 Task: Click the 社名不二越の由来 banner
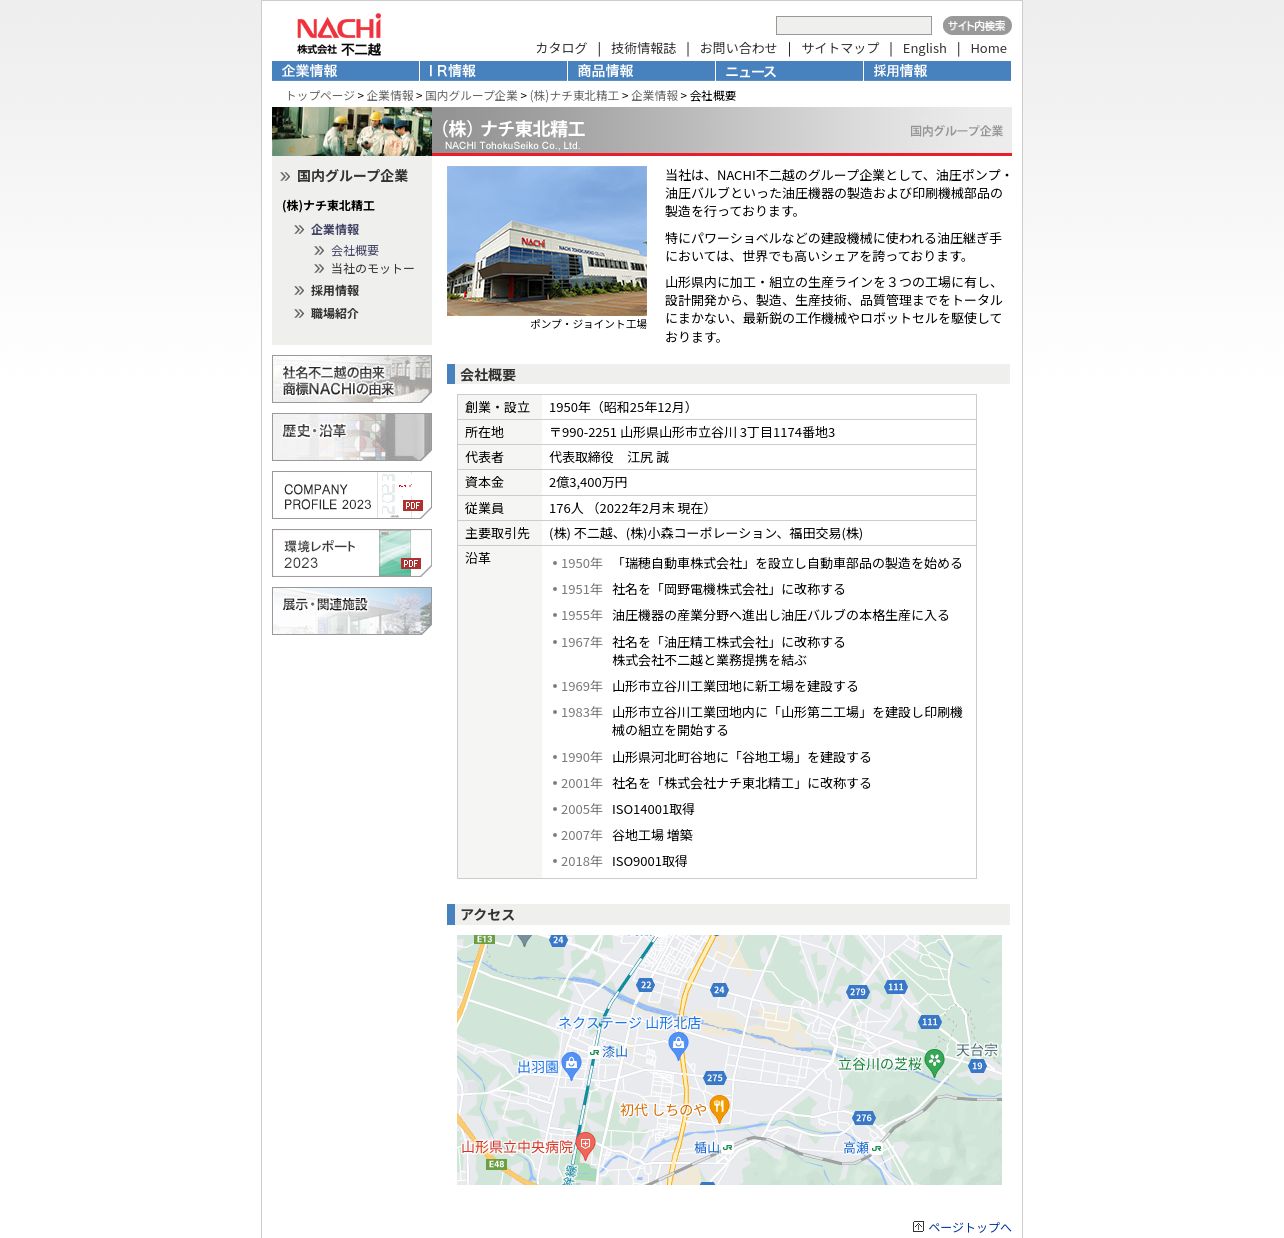(352, 379)
